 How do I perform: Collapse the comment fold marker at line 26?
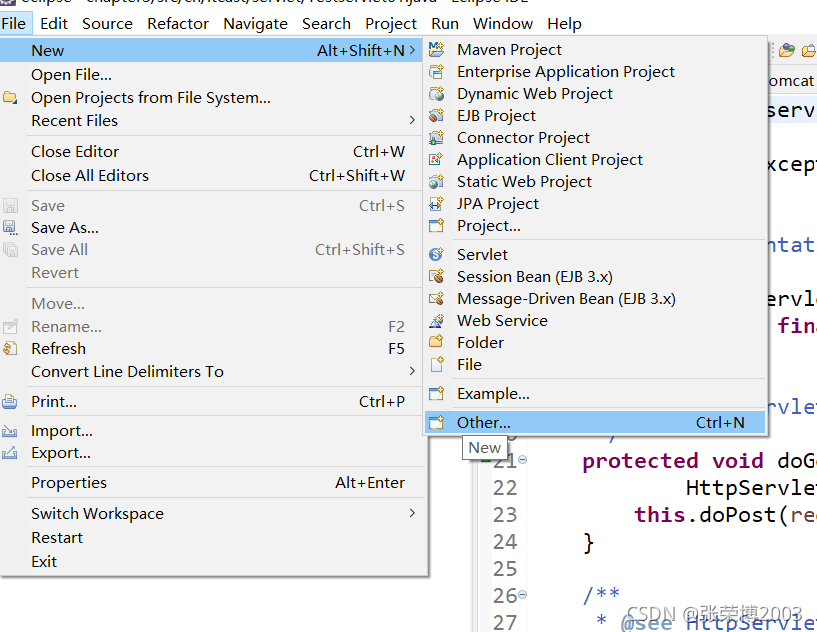pyautogui.click(x=522, y=594)
